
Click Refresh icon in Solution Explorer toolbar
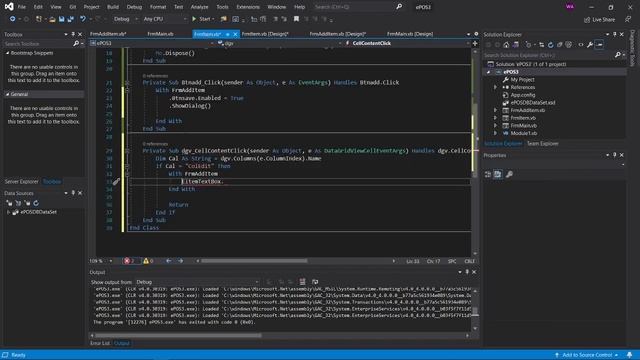click(551, 45)
